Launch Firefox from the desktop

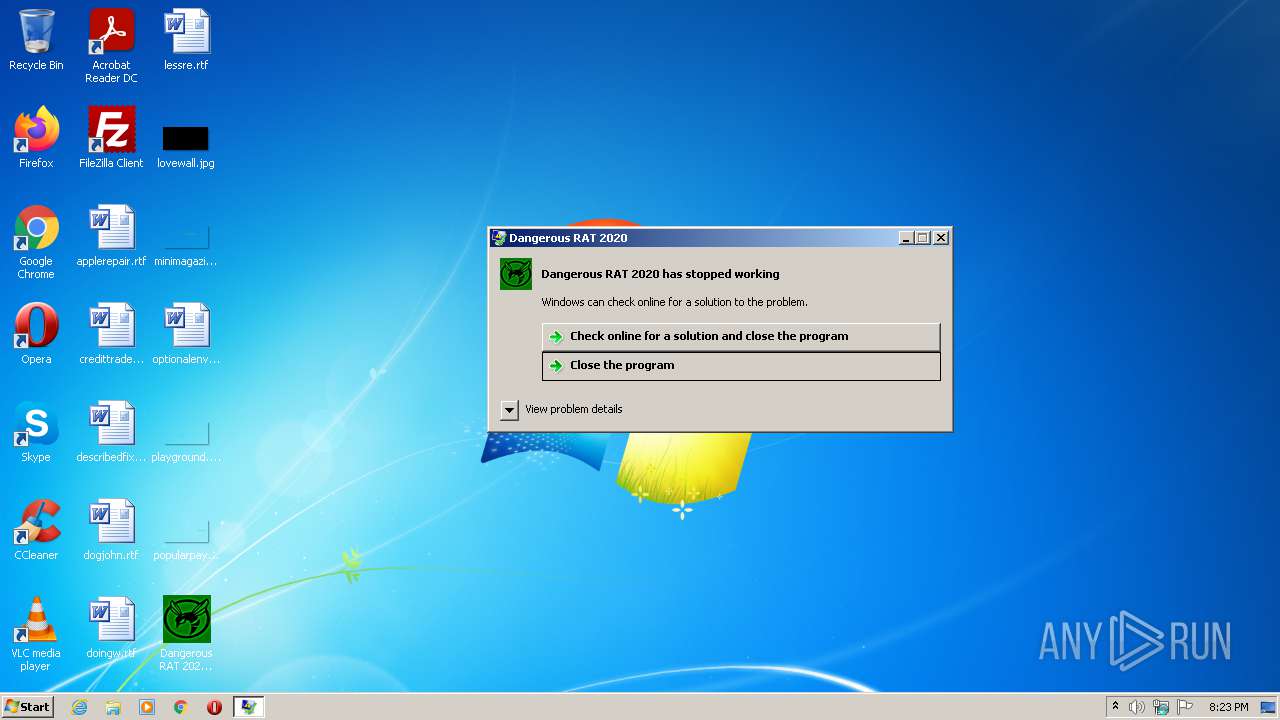(x=36, y=138)
